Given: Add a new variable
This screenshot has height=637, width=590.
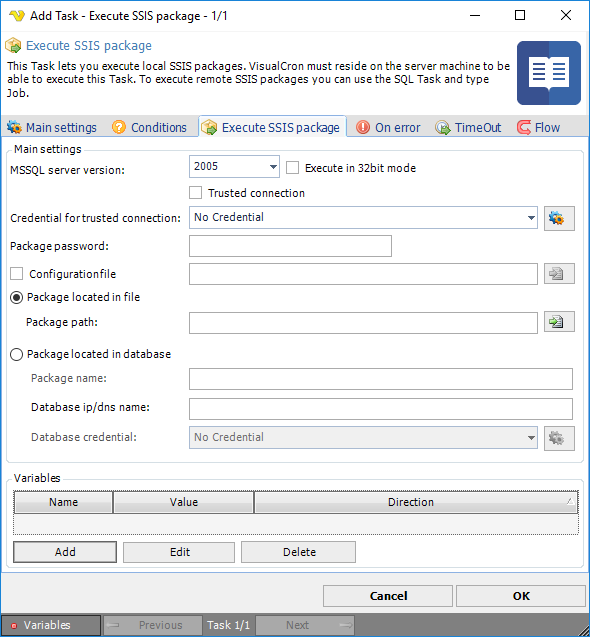Looking at the screenshot, I should point(65,552).
